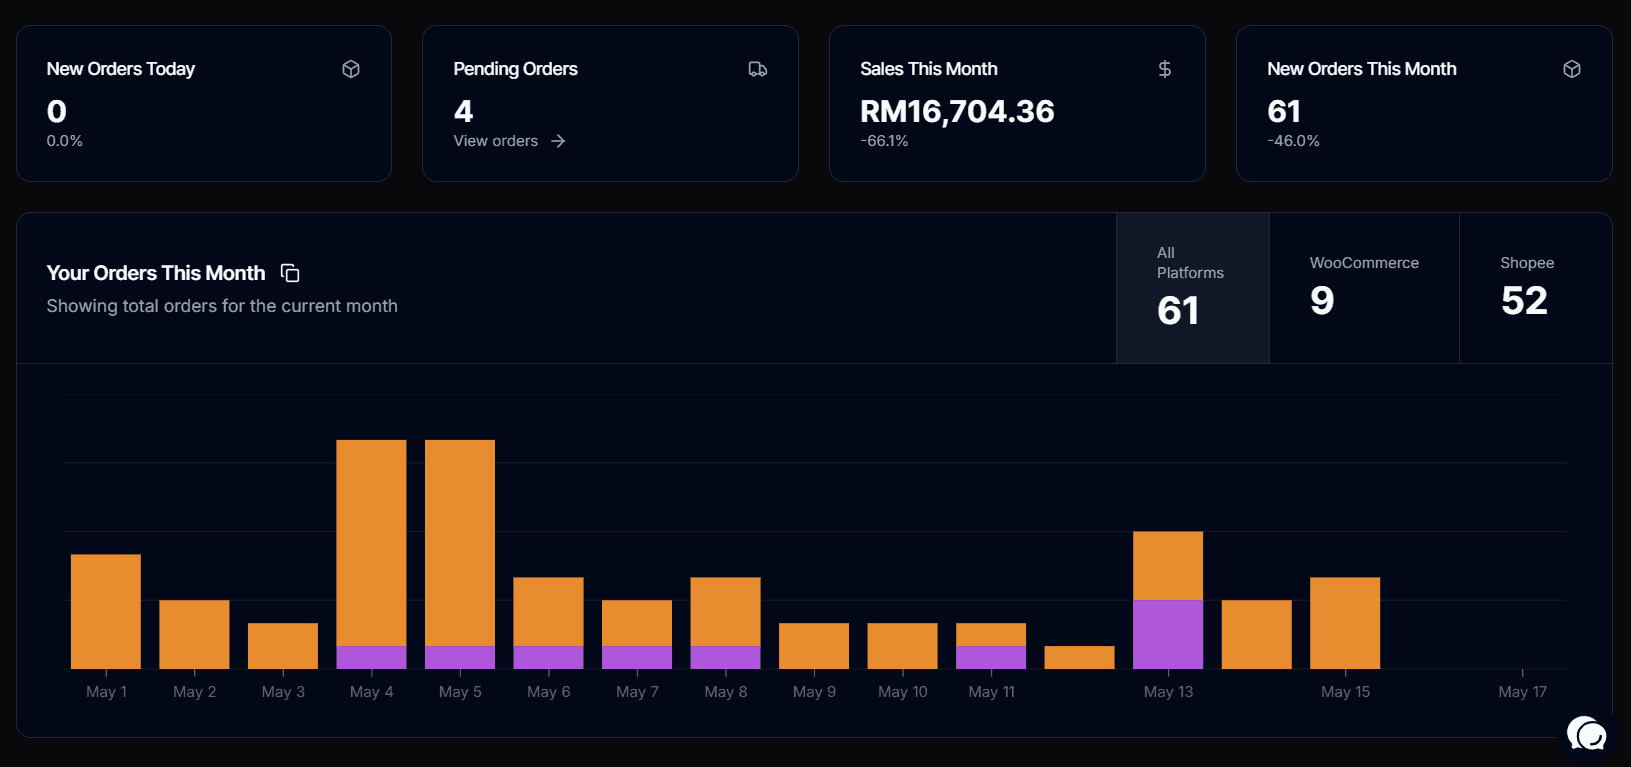Image resolution: width=1631 pixels, height=767 pixels.
Task: Switch to the Shopee tab
Action: [1535, 288]
